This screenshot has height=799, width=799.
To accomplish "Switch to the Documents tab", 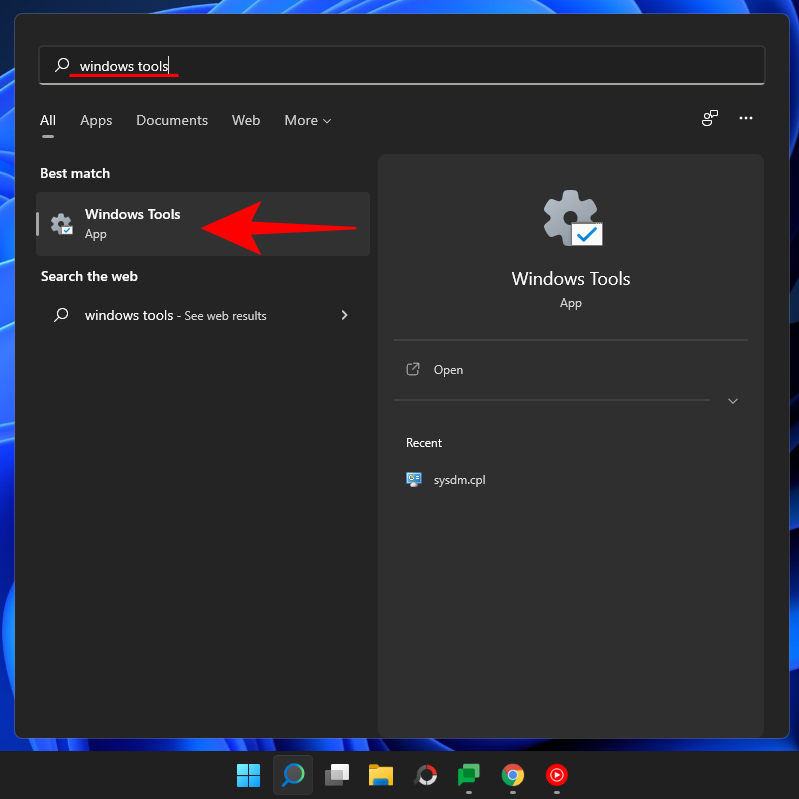I will pyautogui.click(x=172, y=120).
